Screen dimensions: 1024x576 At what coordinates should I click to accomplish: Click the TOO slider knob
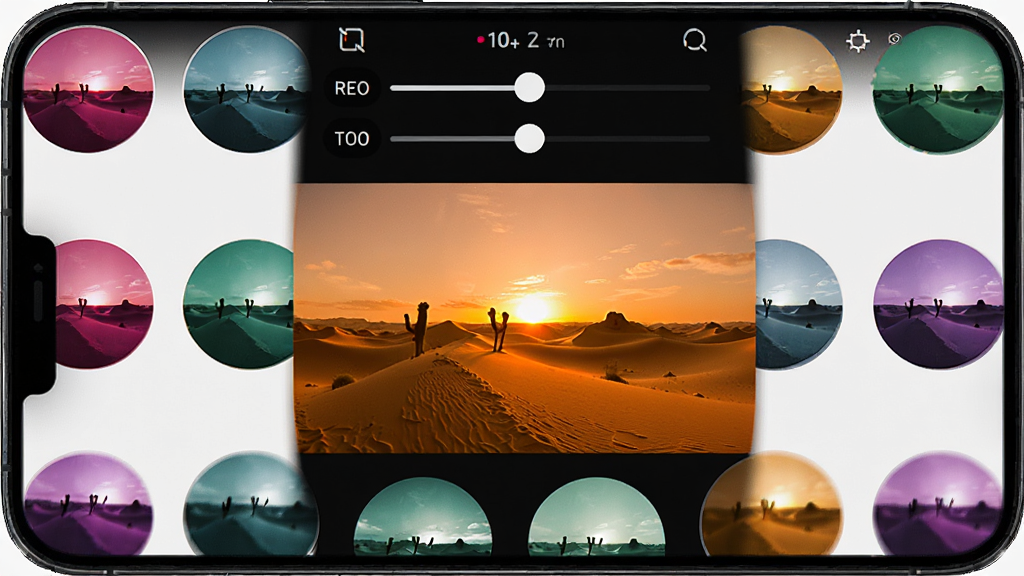pos(529,138)
